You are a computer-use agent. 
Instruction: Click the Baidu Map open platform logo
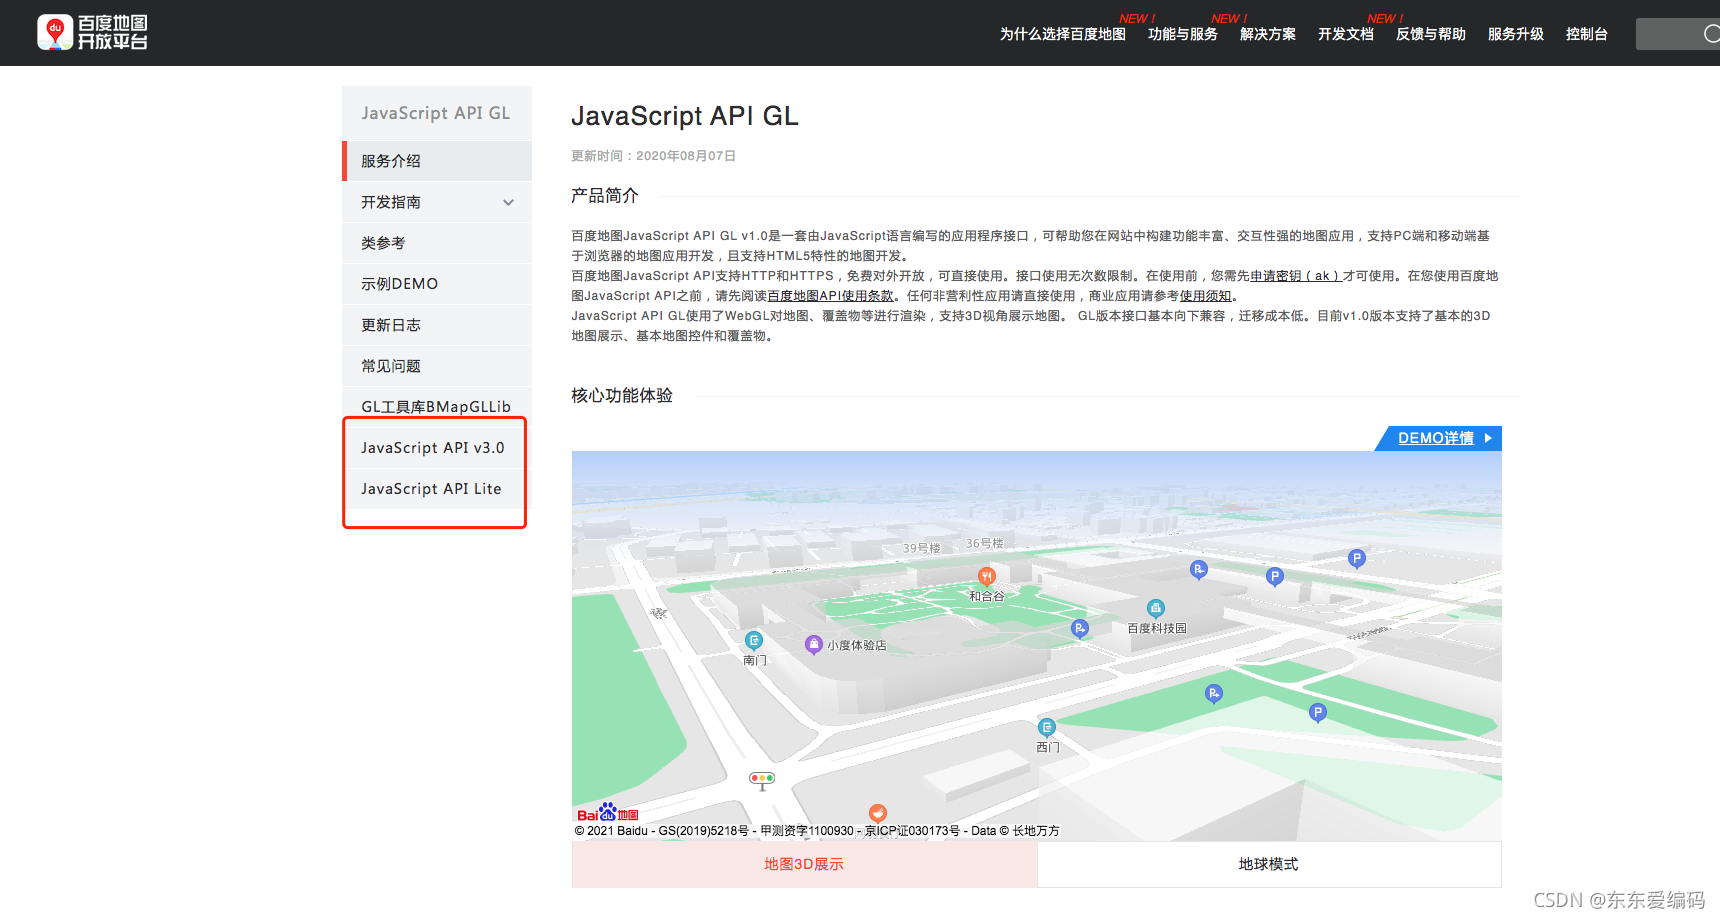[92, 32]
